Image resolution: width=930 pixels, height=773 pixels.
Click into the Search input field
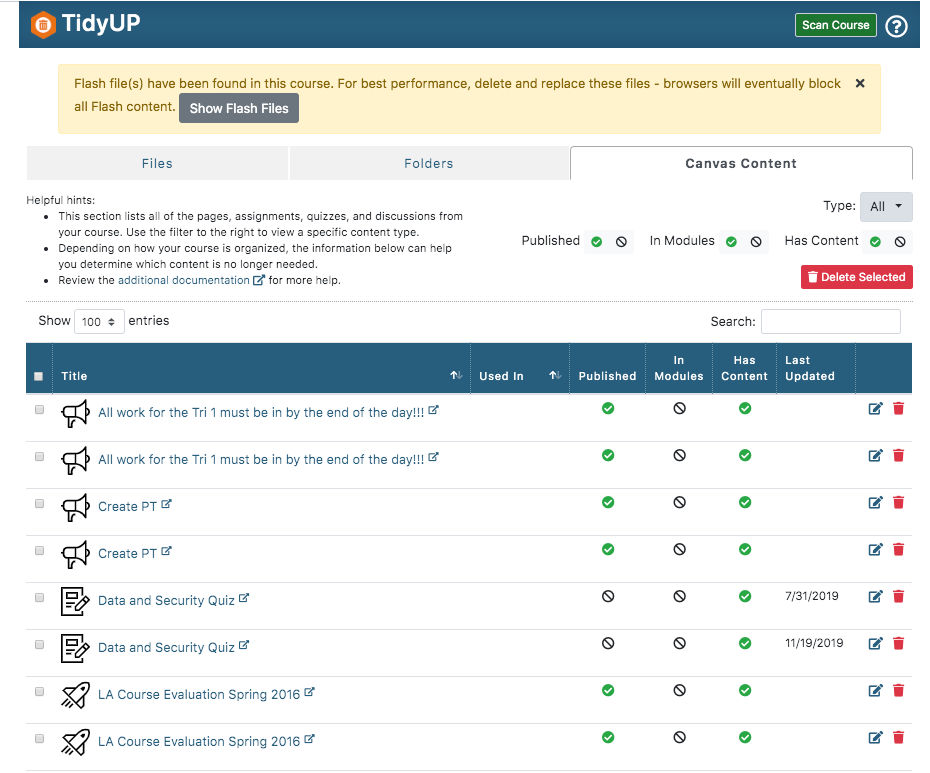coord(830,321)
